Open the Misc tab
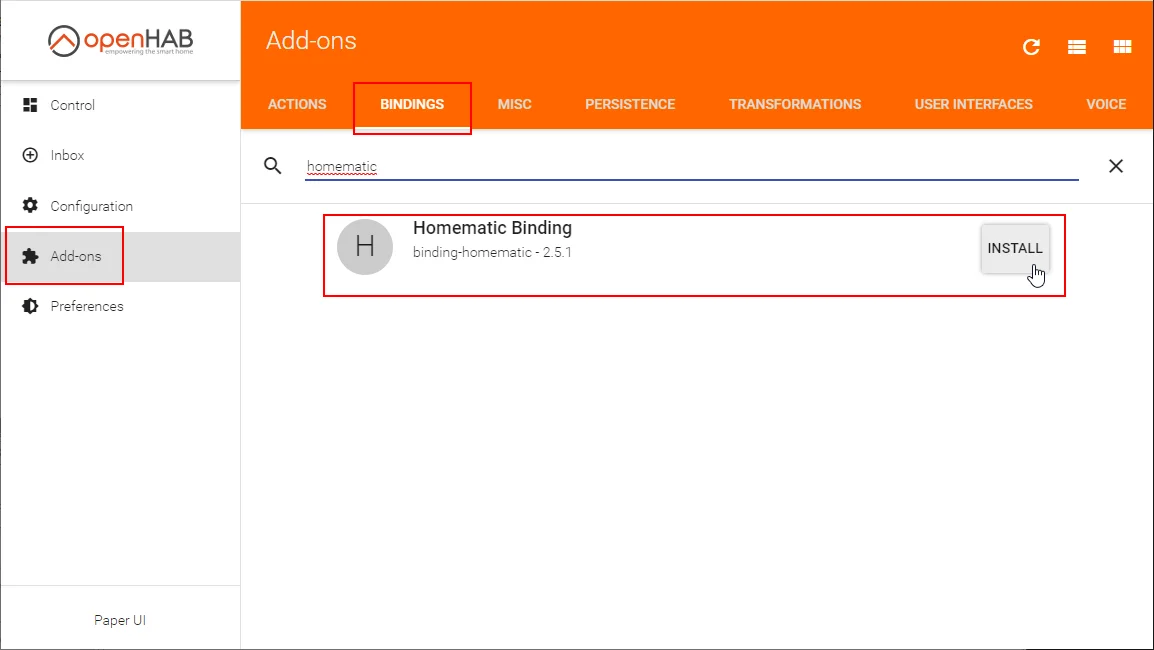Image resolution: width=1154 pixels, height=650 pixels. [514, 105]
